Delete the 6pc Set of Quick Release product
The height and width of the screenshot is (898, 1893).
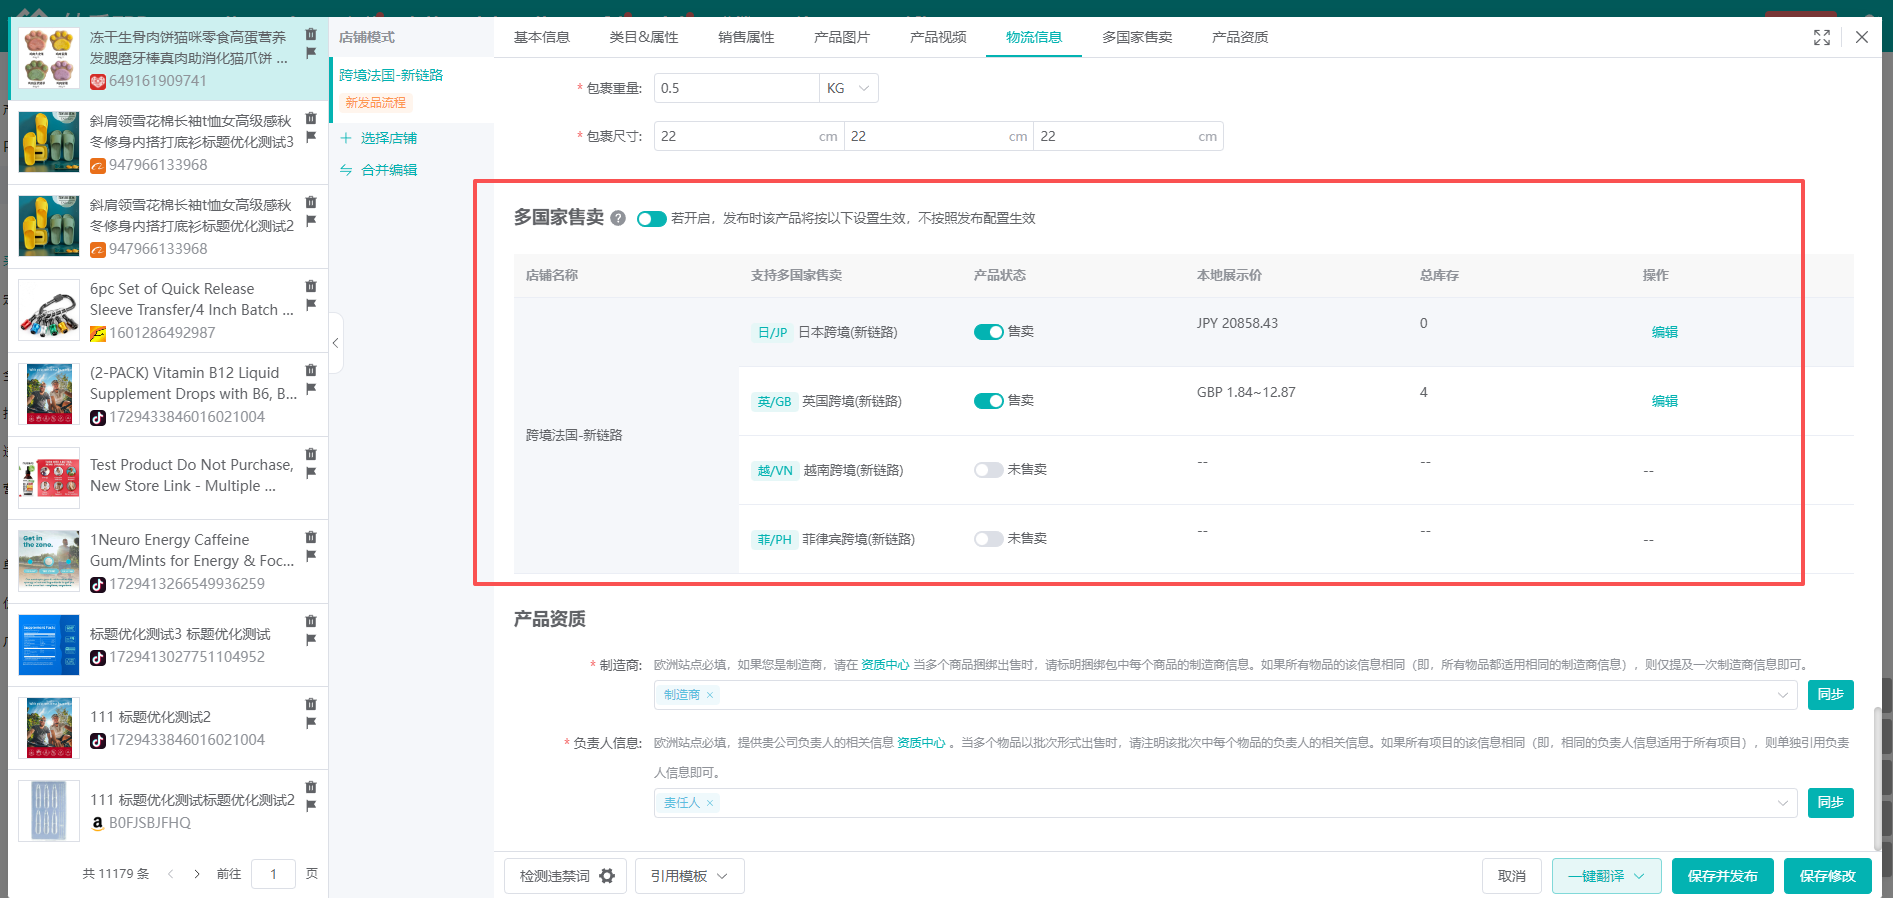(x=311, y=286)
